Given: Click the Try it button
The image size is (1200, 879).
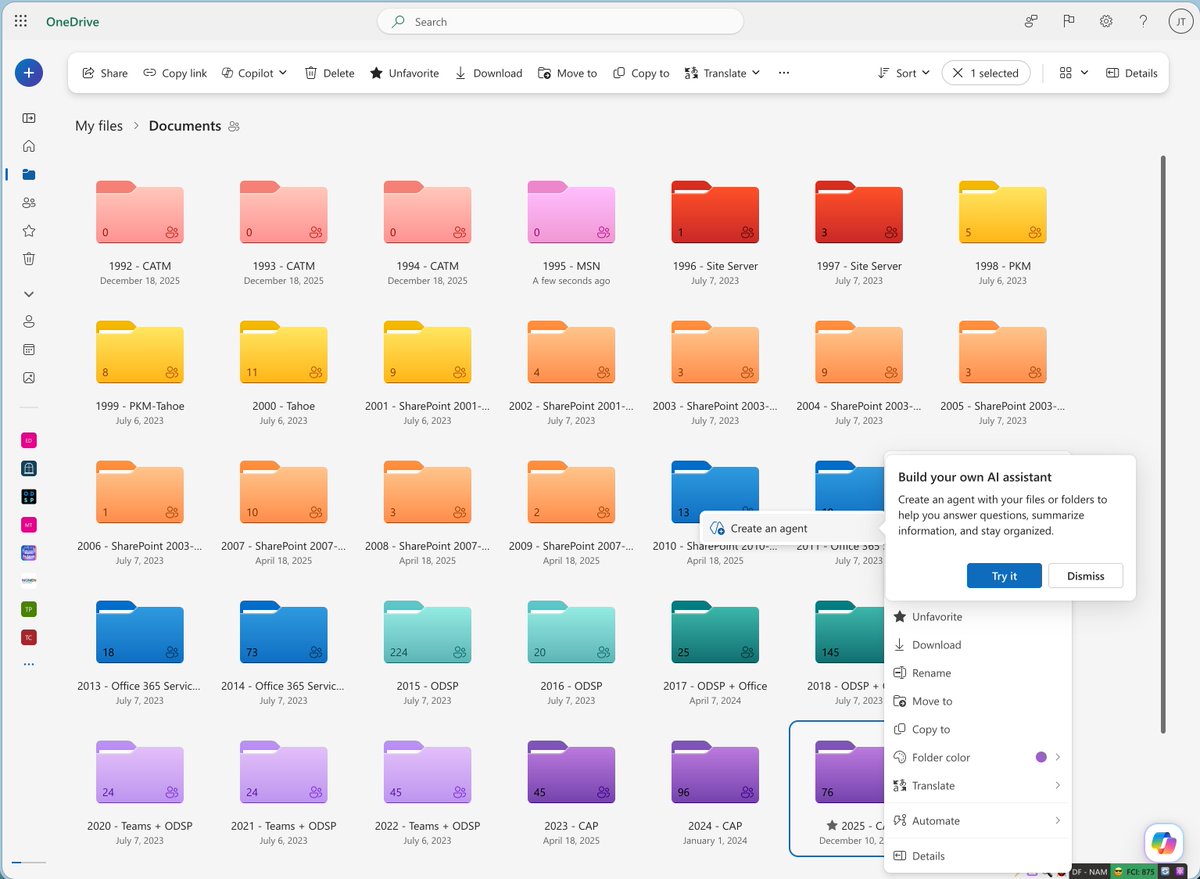Looking at the screenshot, I should 1004,576.
